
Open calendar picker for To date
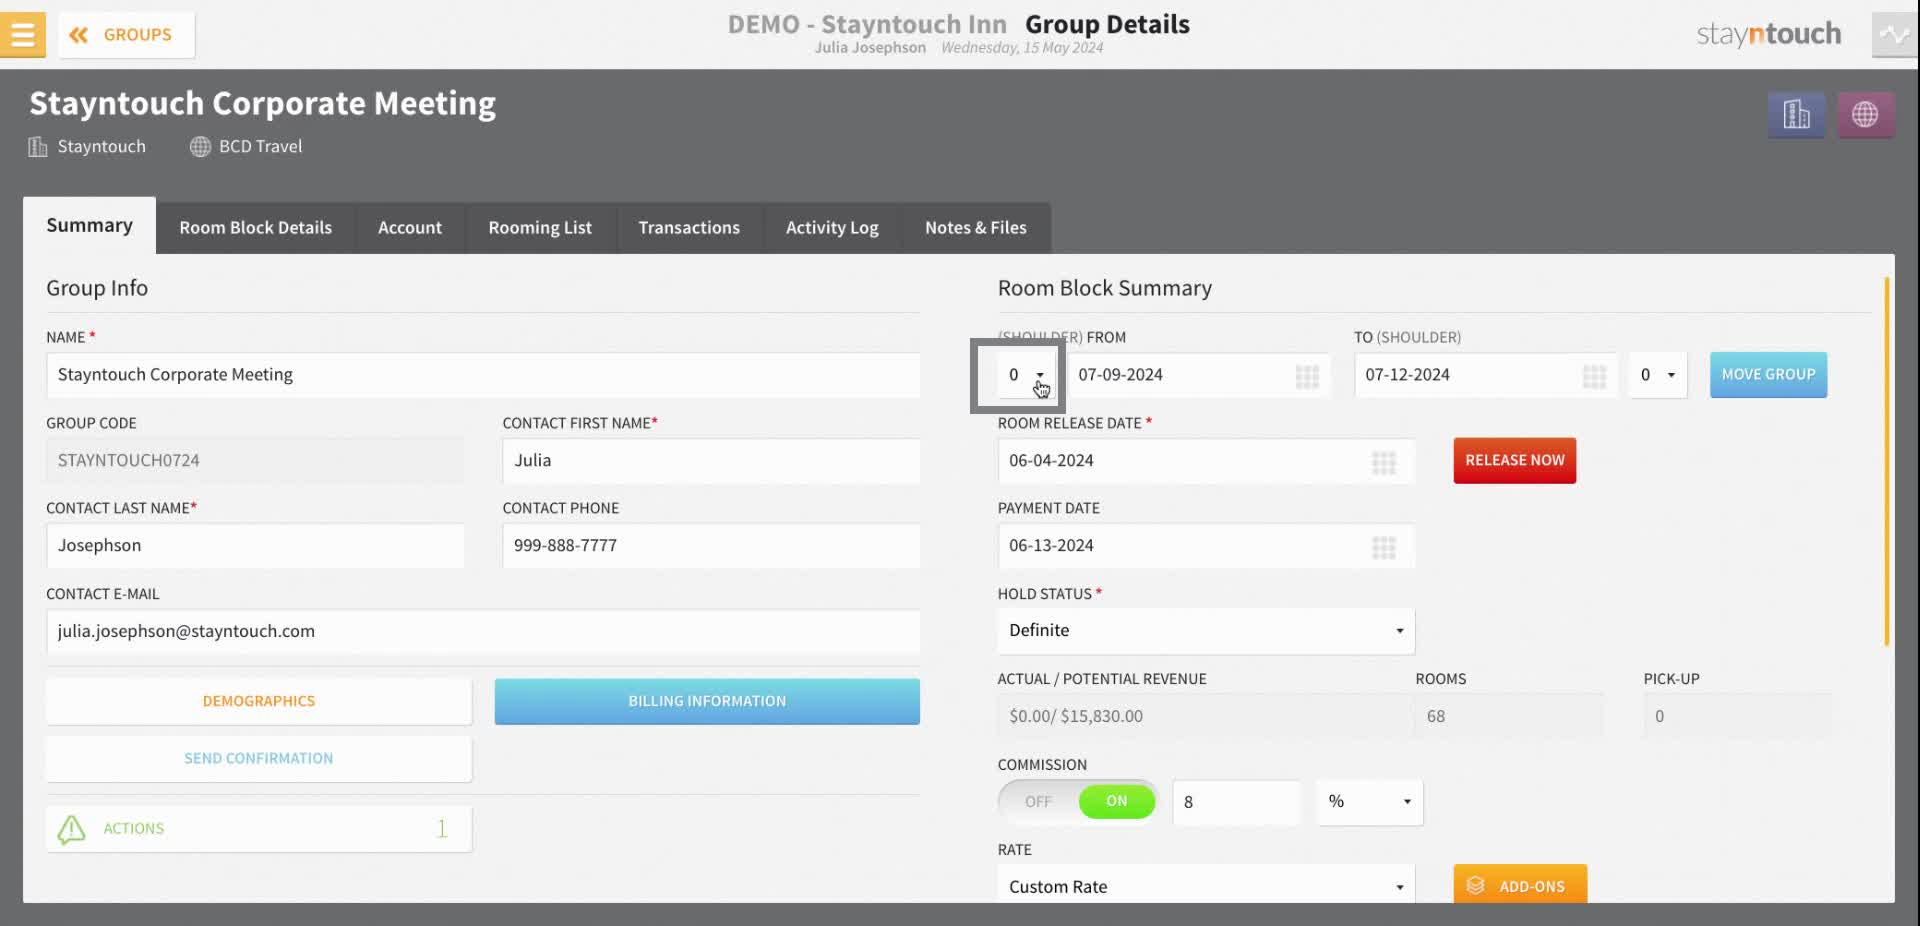[1594, 376]
